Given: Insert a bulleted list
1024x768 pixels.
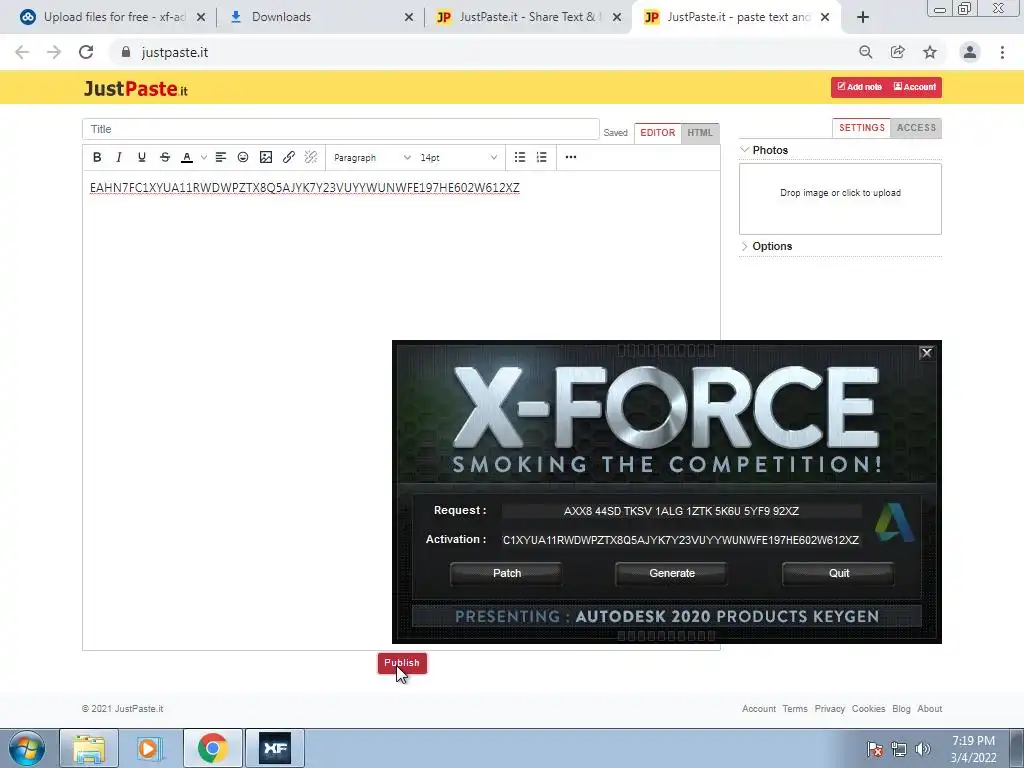Looking at the screenshot, I should coord(520,157).
